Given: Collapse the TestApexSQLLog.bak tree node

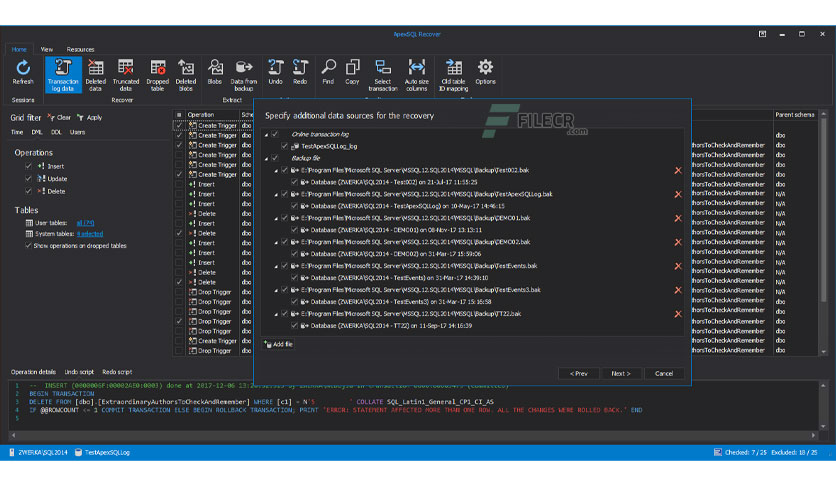Looking at the screenshot, I should 276,195.
